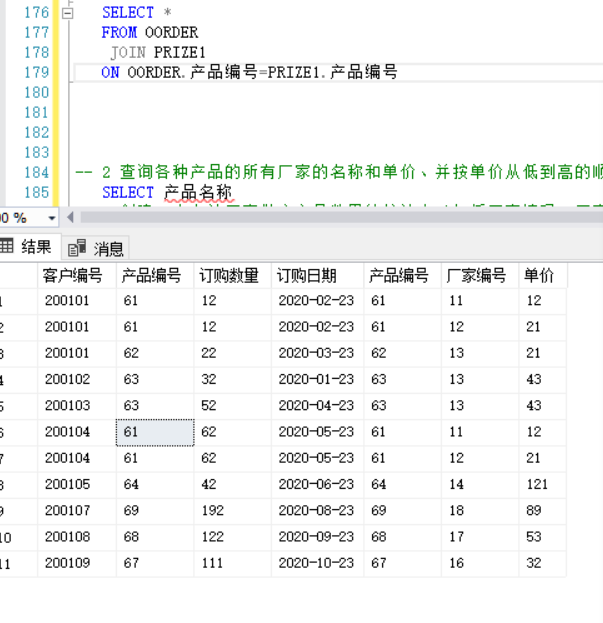Select 单价 cell 89

543,511
